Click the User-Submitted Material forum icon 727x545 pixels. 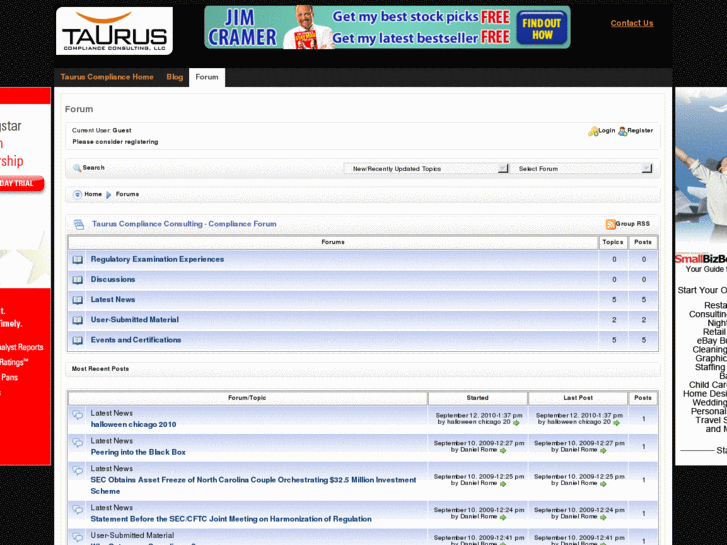click(77, 320)
